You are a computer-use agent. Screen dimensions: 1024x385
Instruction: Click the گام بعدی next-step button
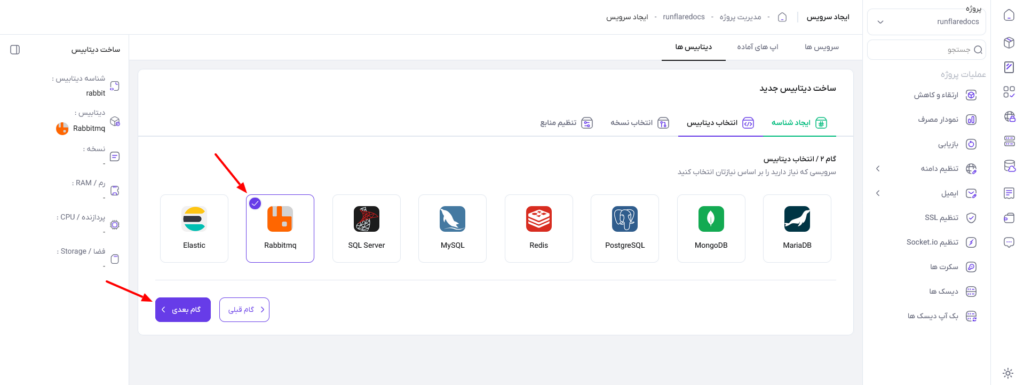[183, 310]
